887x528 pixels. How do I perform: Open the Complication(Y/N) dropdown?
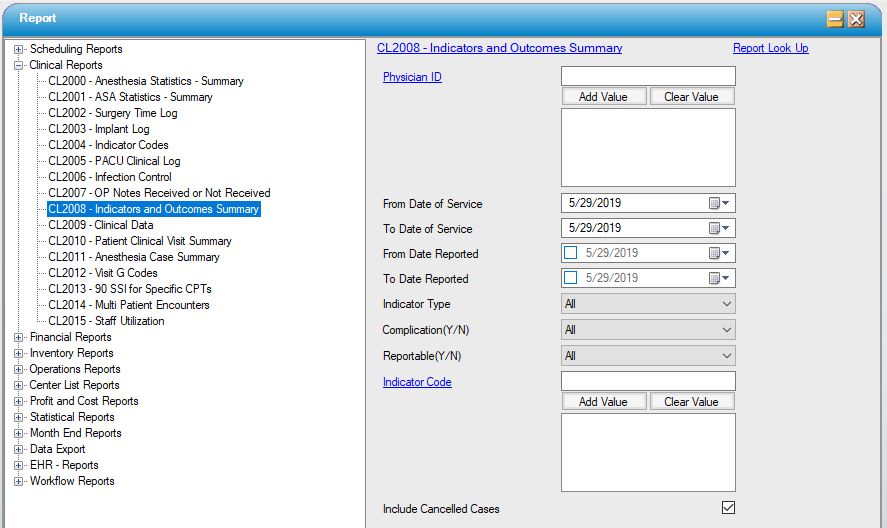pos(648,330)
